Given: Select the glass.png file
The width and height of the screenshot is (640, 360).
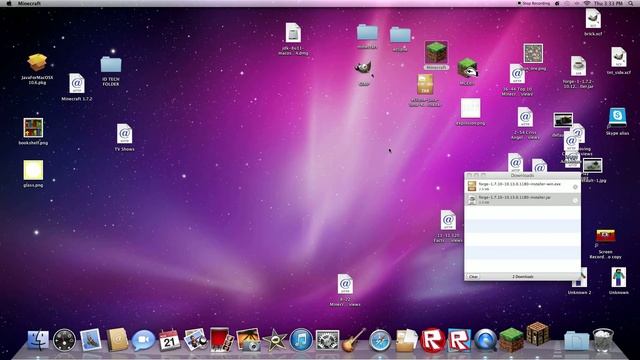Looking at the screenshot, I should click(33, 170).
